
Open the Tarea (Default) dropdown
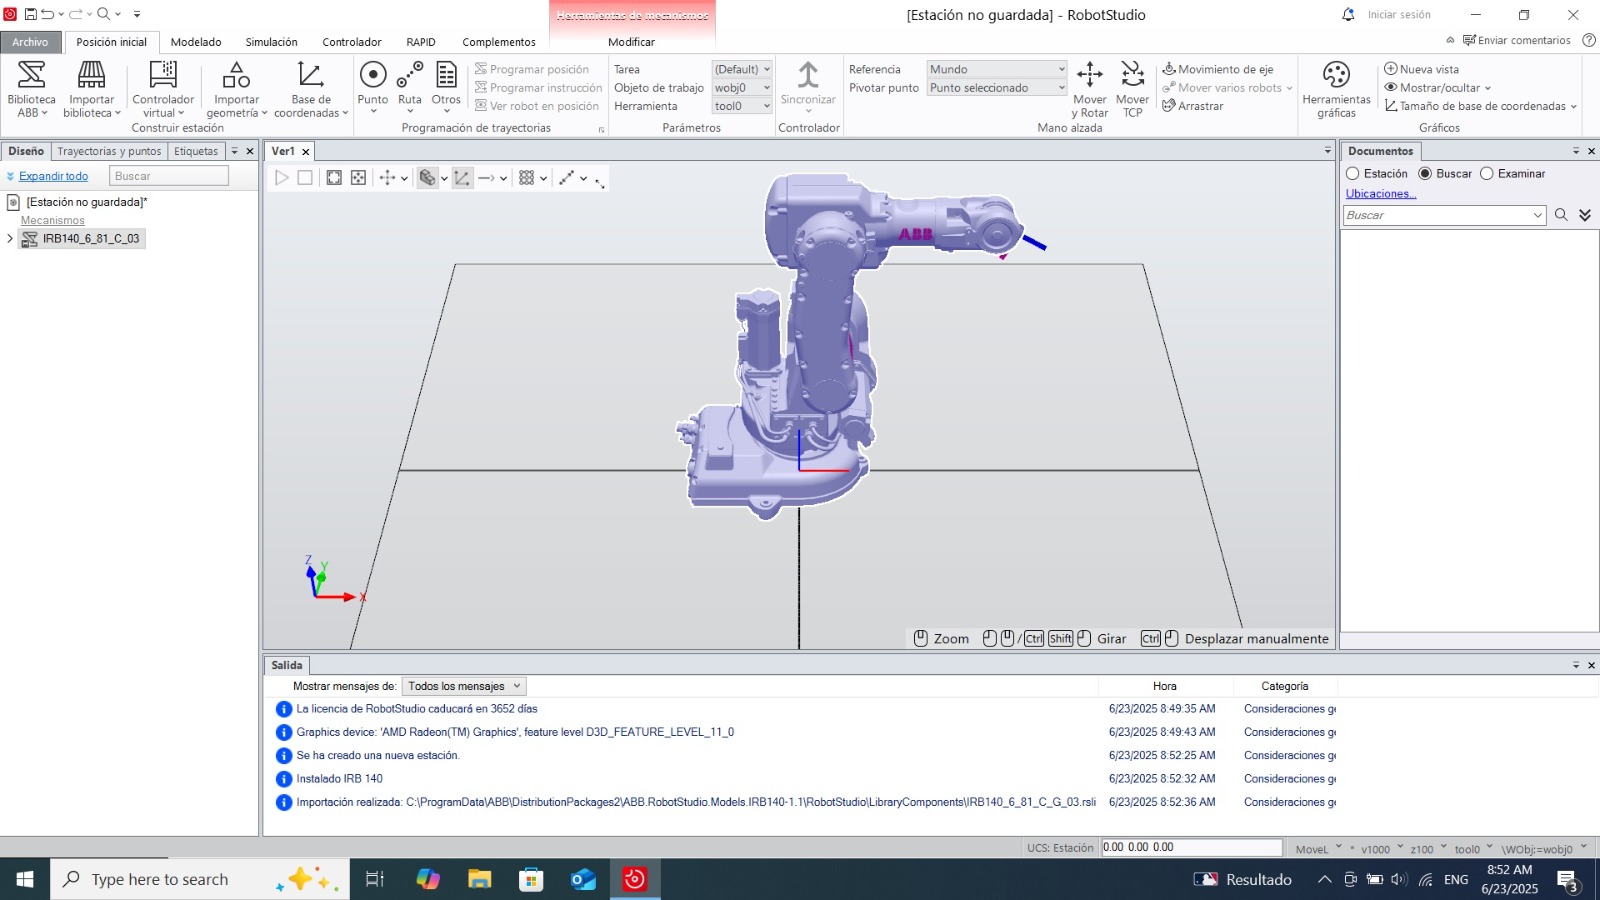(742, 69)
